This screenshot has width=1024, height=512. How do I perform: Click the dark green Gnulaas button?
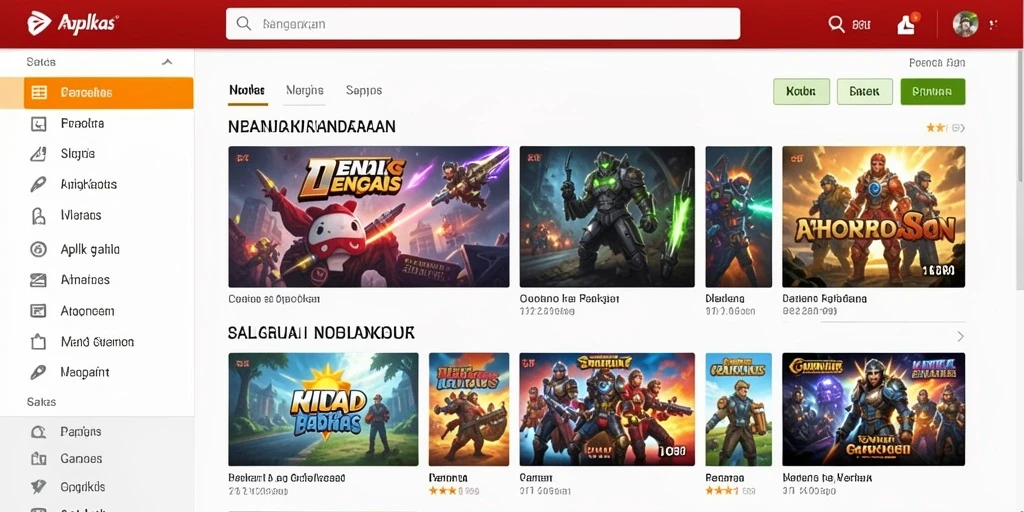(933, 92)
